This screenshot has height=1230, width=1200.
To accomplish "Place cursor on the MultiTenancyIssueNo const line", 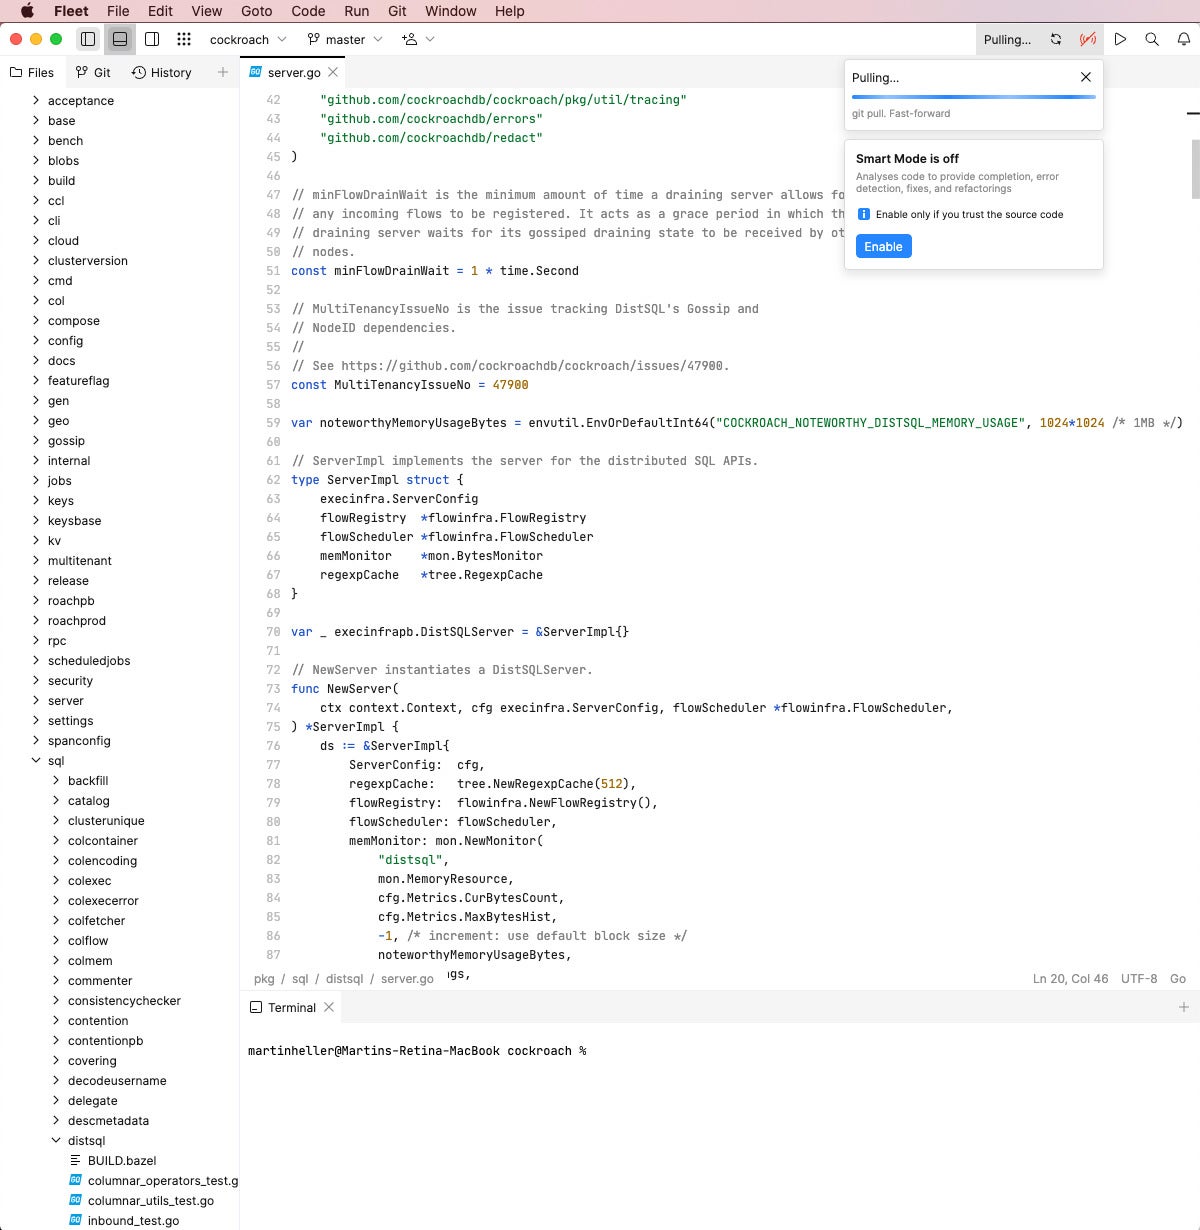I will (410, 384).
